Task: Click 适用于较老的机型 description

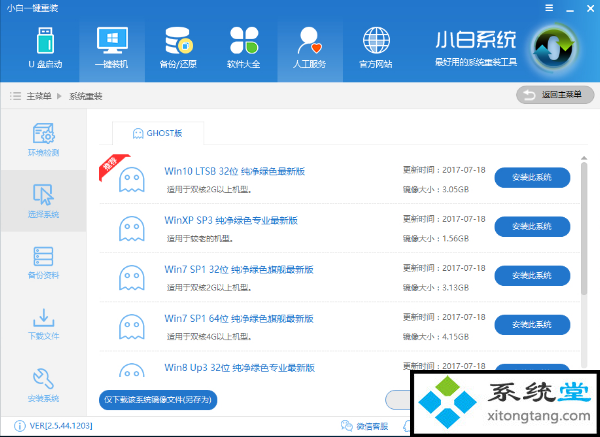Action: (200, 238)
